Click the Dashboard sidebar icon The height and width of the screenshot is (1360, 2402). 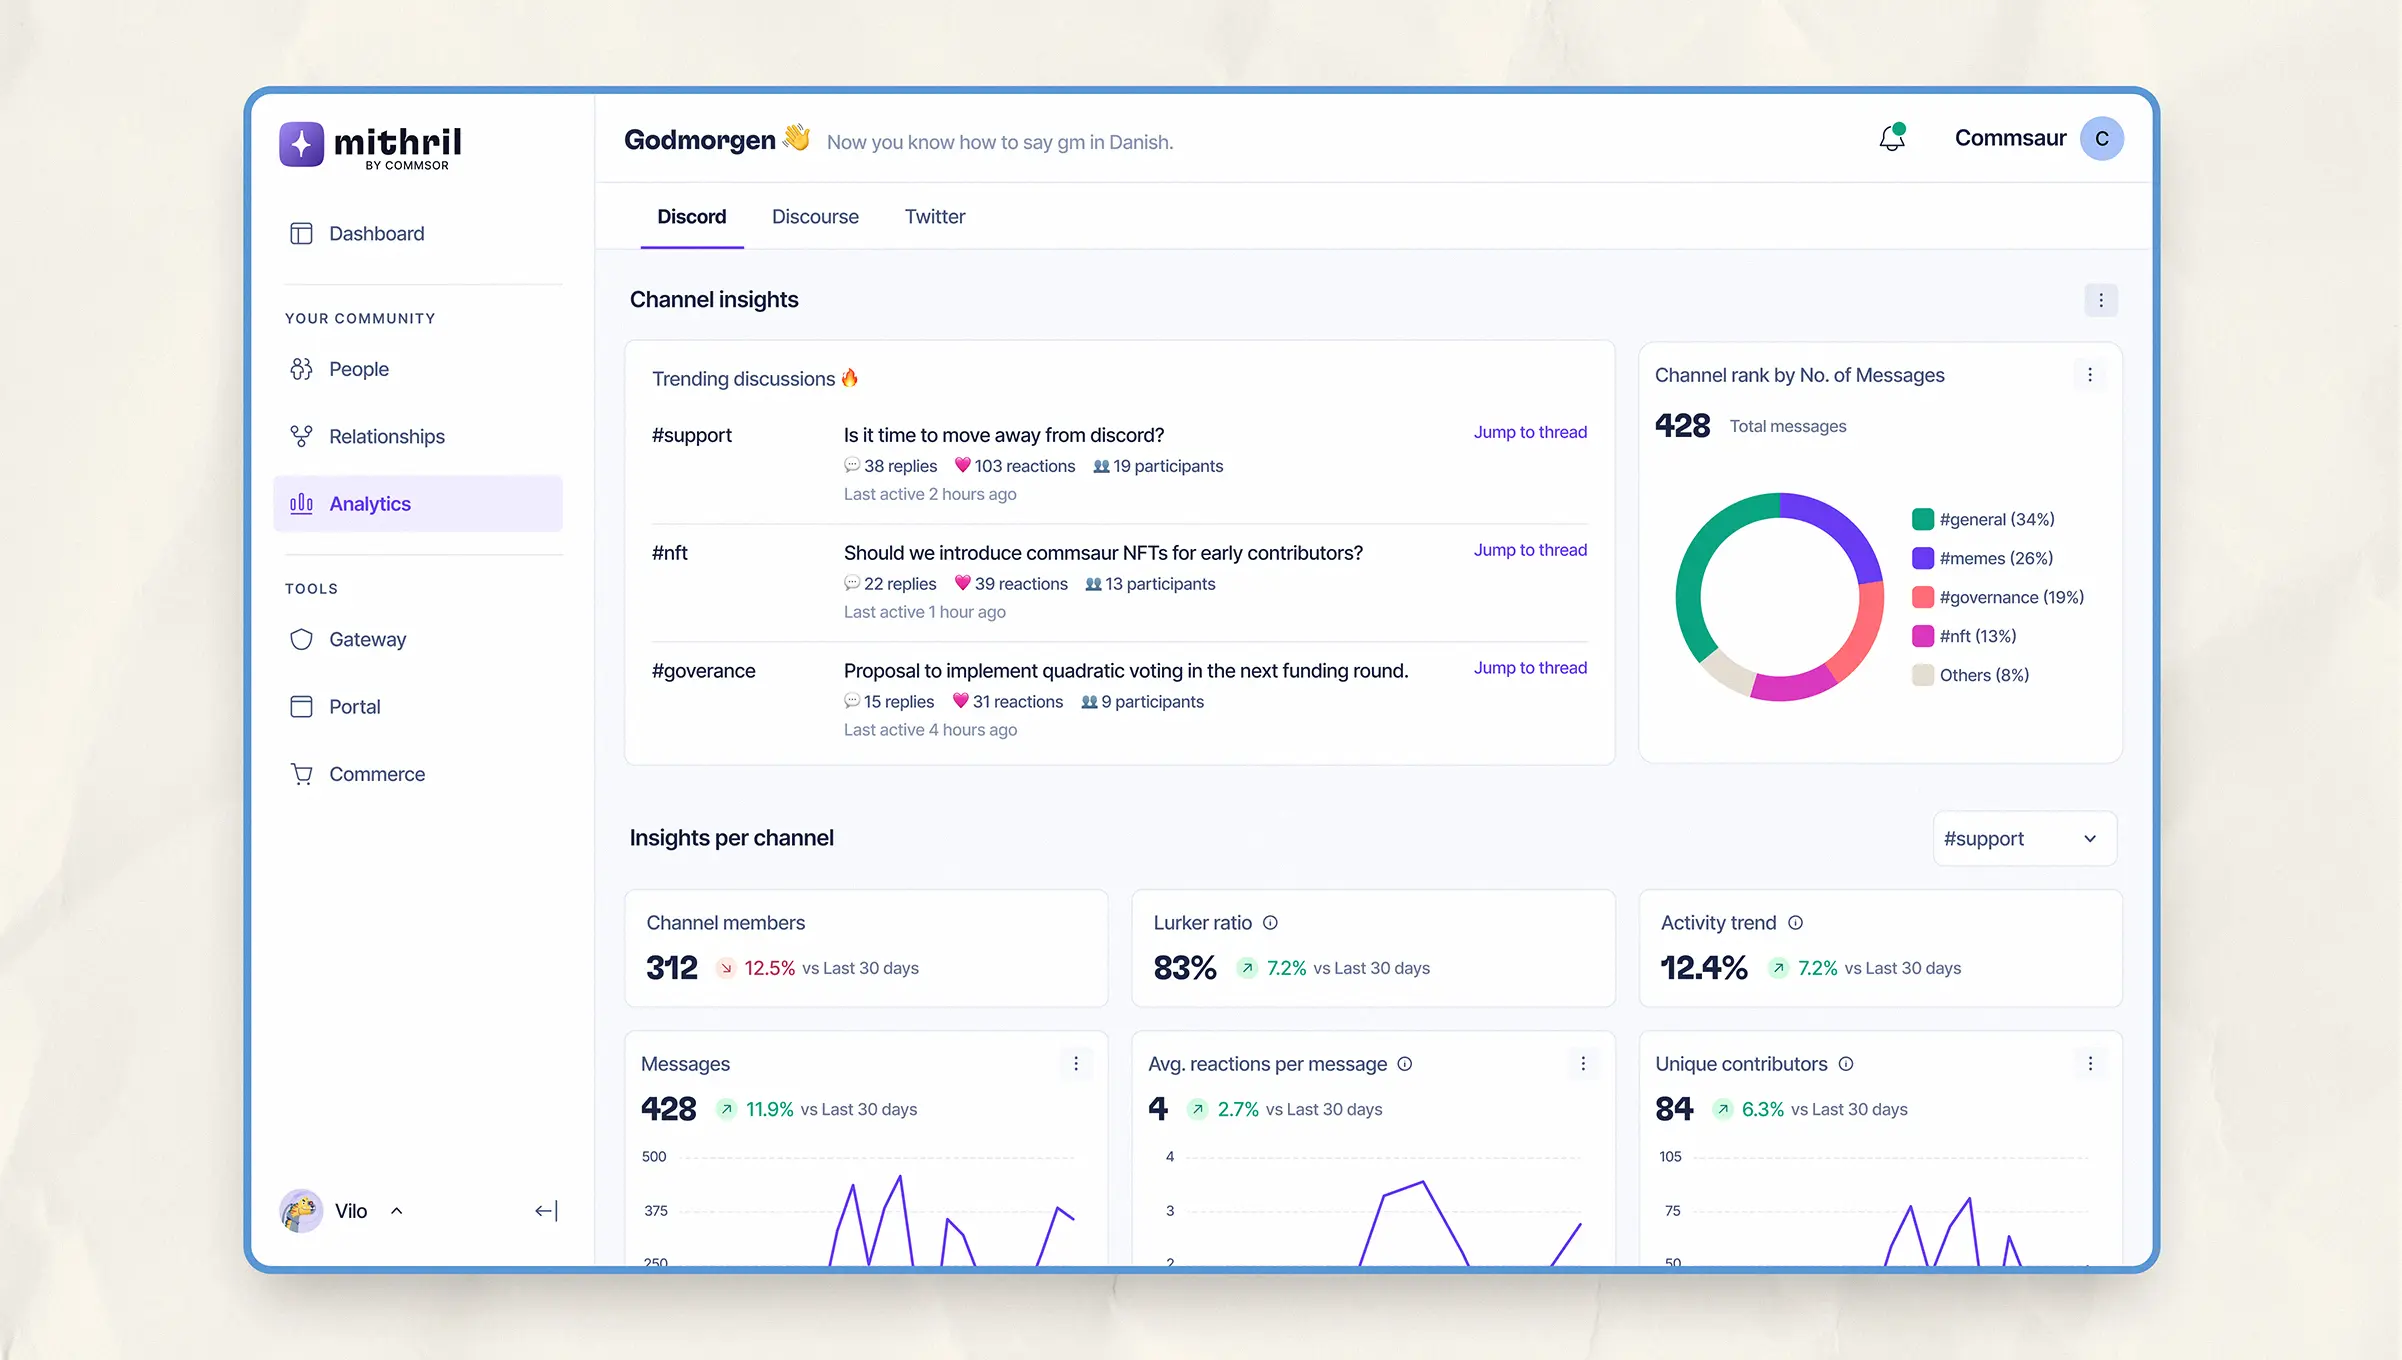(301, 233)
